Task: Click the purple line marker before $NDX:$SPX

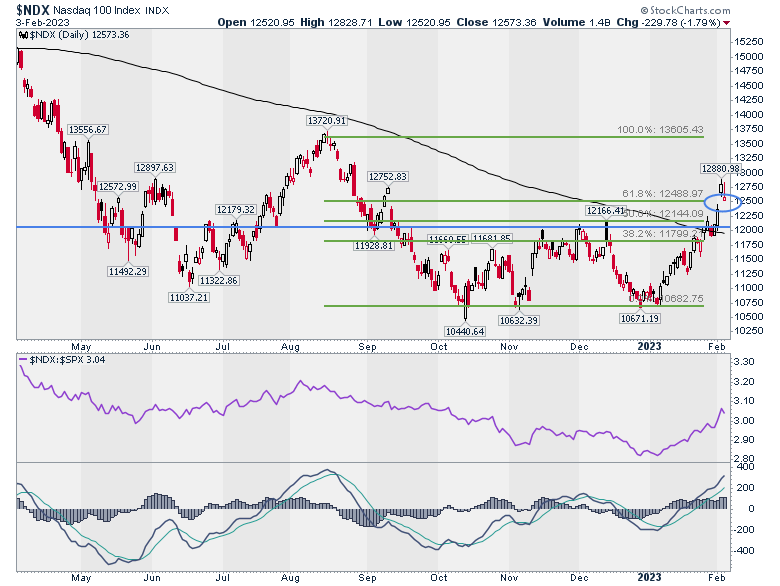Action: pyautogui.click(x=23, y=360)
